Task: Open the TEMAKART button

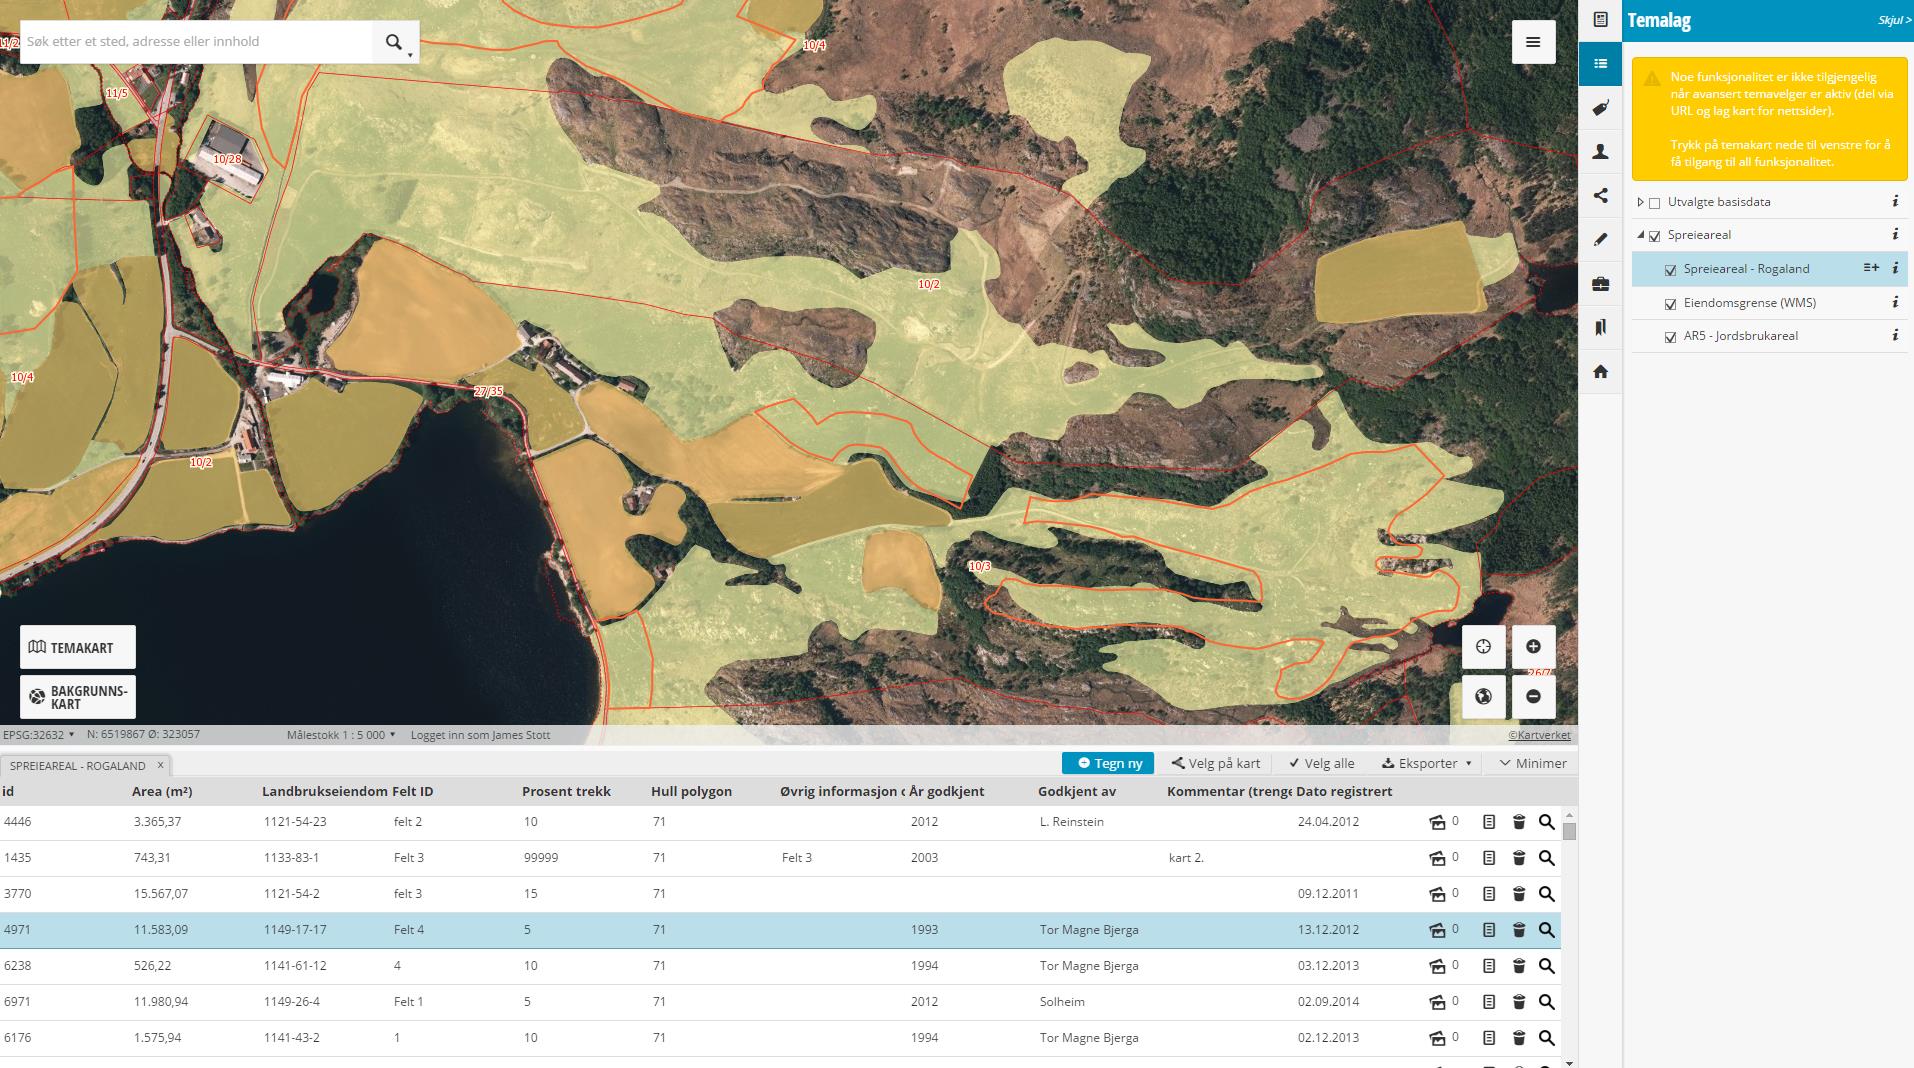Action: (78, 647)
